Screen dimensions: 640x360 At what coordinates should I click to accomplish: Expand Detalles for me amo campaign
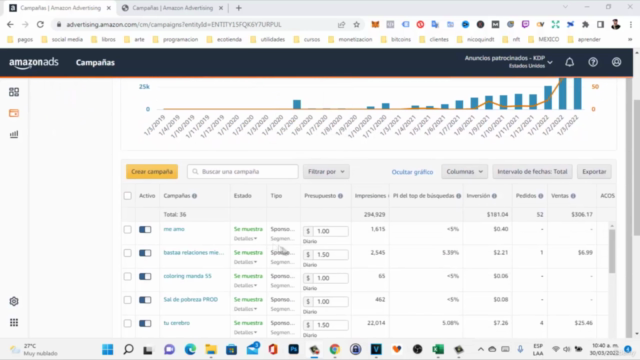coord(245,238)
